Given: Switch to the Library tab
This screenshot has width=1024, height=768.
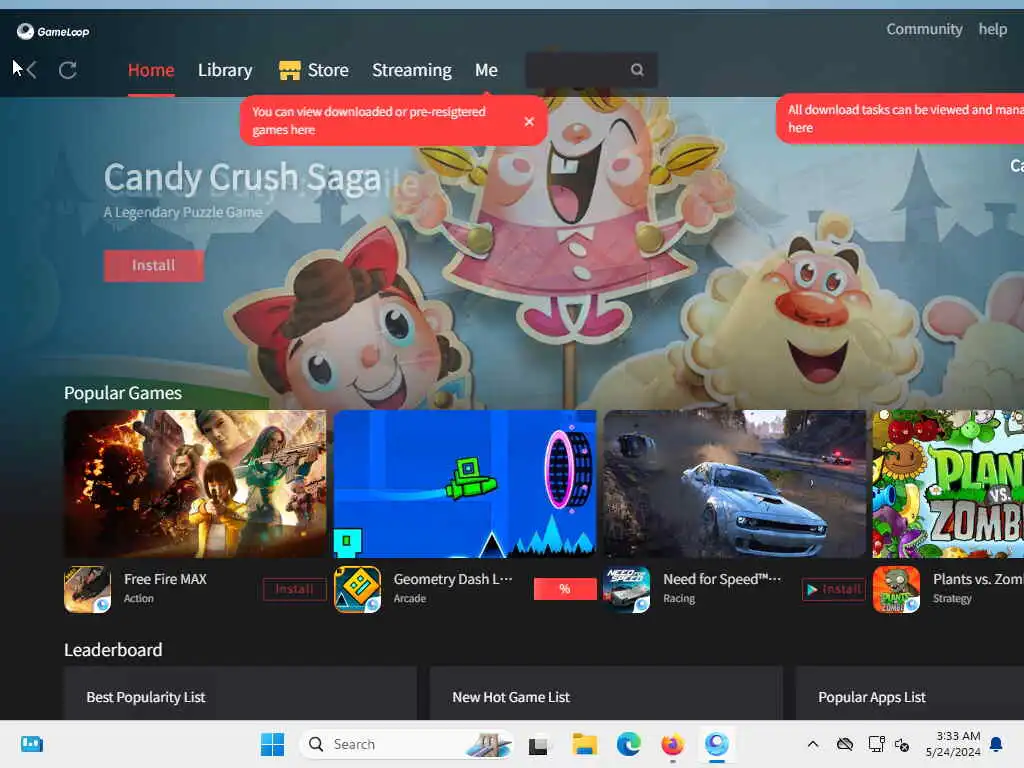Looking at the screenshot, I should point(225,70).
